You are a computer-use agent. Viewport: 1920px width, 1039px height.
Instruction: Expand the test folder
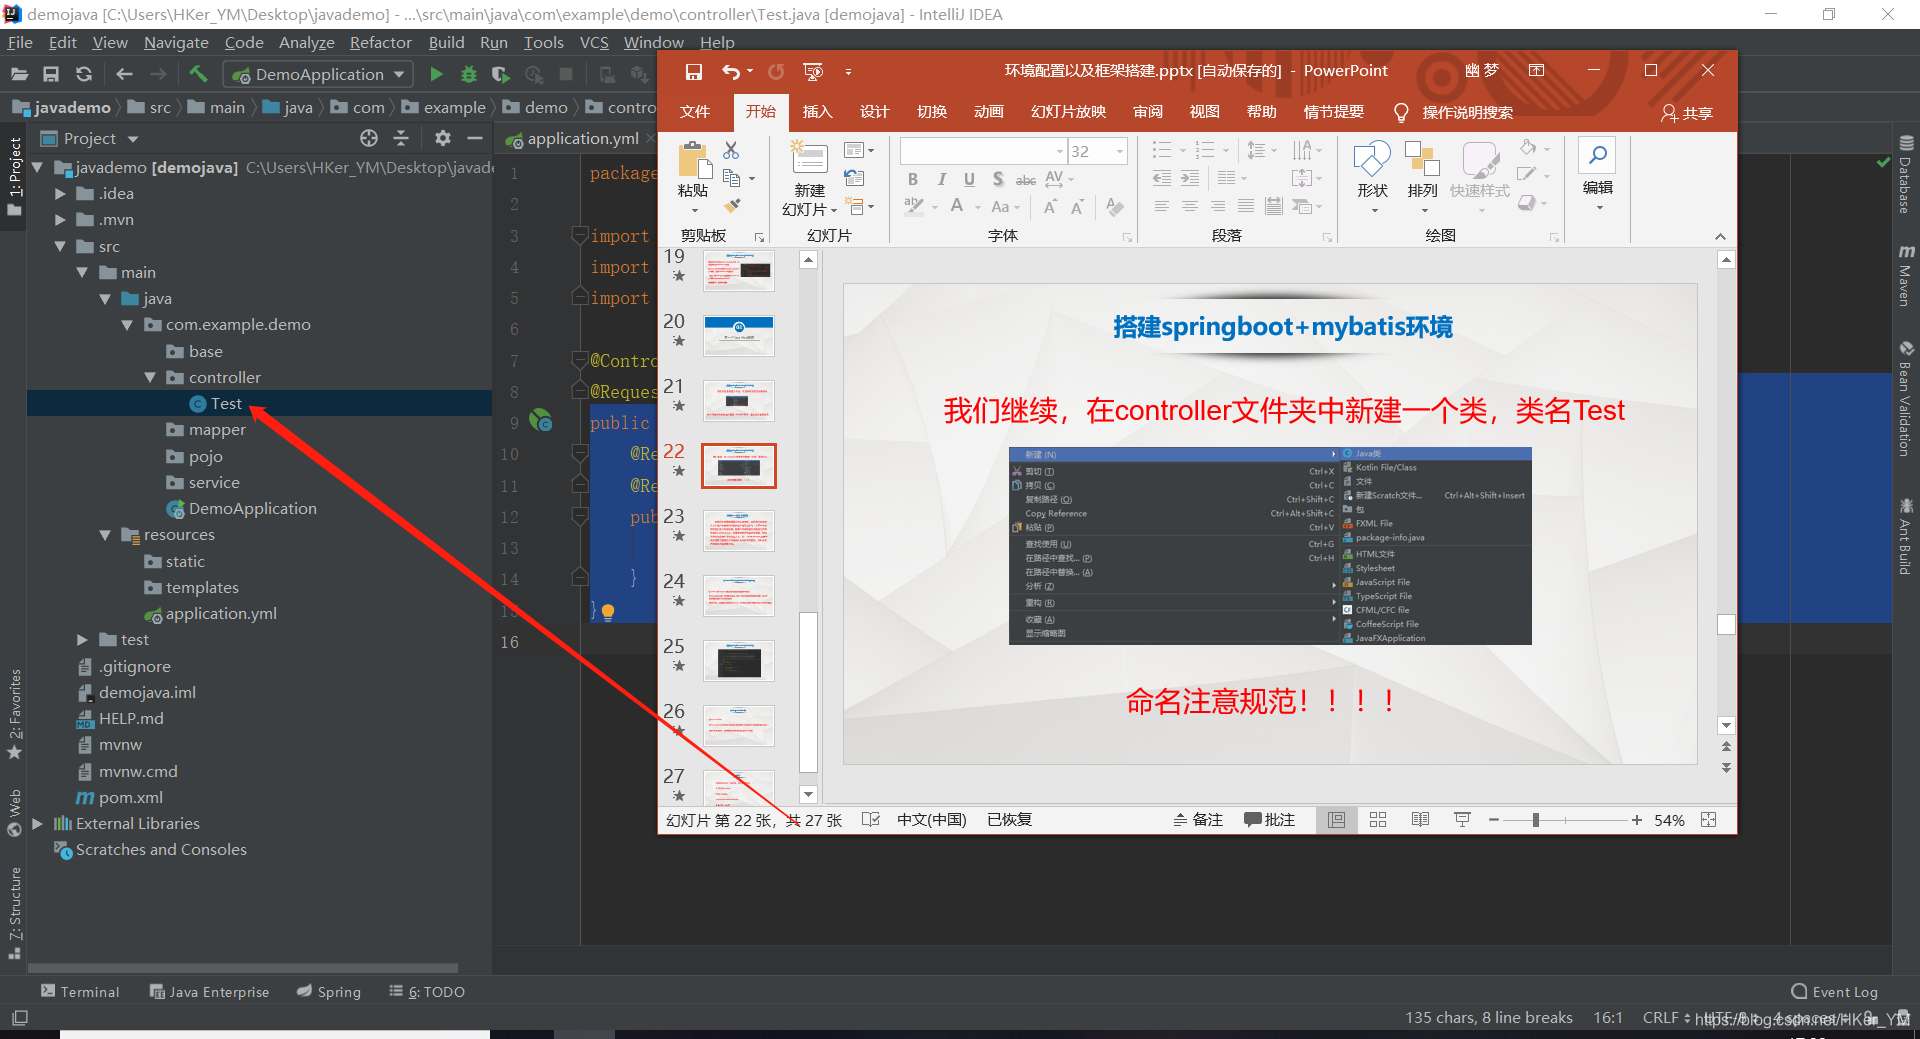82,640
